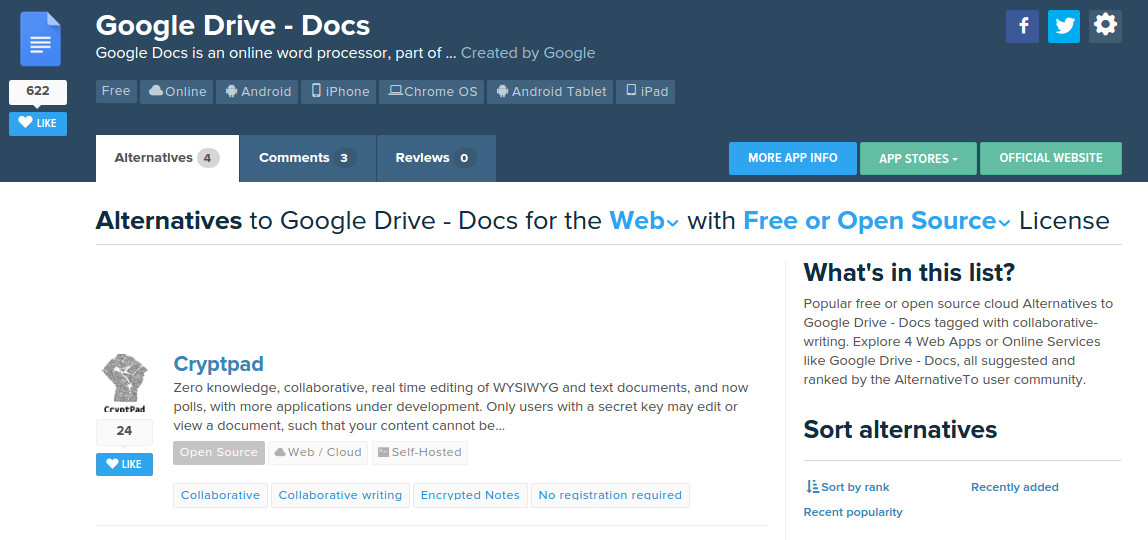Open the settings gear icon
Viewport: 1148px width, 540px height.
click(x=1105, y=26)
